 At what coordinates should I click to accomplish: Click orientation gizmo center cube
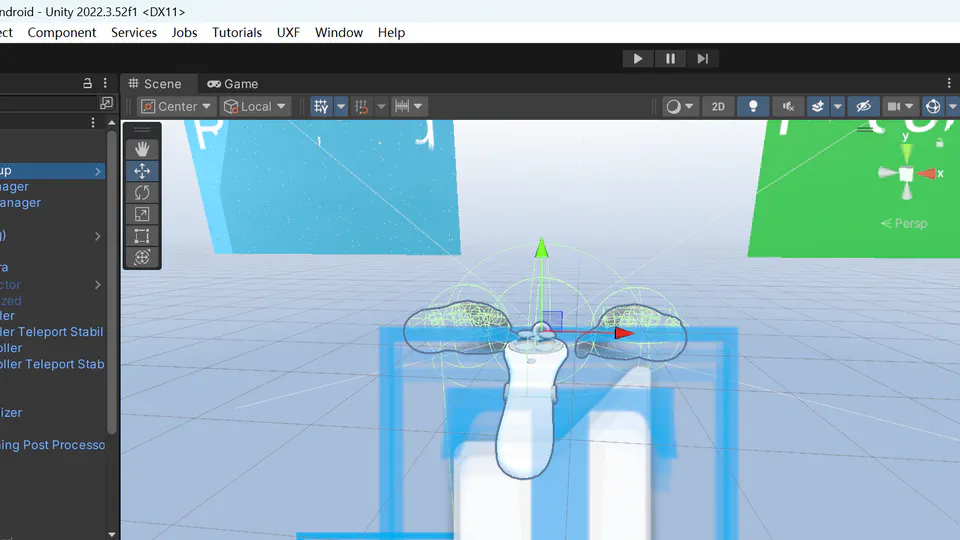(x=906, y=175)
